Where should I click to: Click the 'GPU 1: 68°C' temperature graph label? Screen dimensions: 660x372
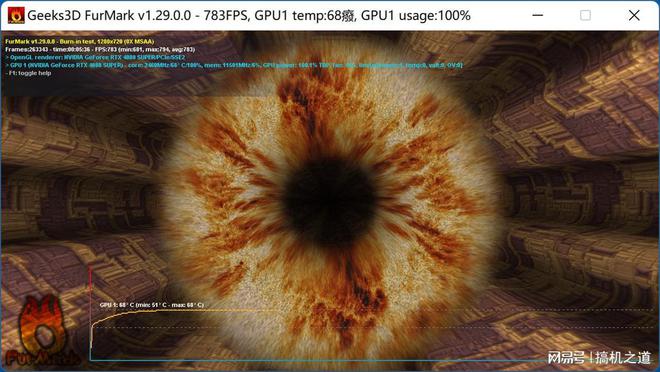(152, 305)
